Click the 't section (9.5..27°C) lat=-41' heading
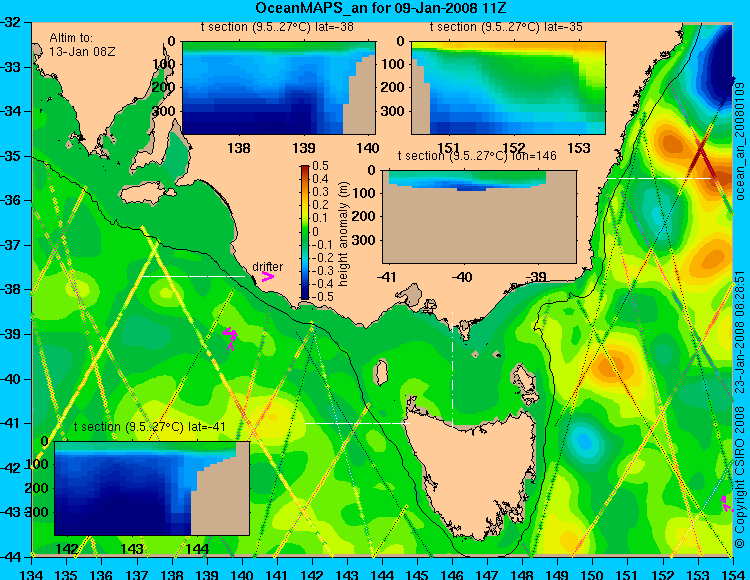This screenshot has height=580, width=750. click(150, 427)
